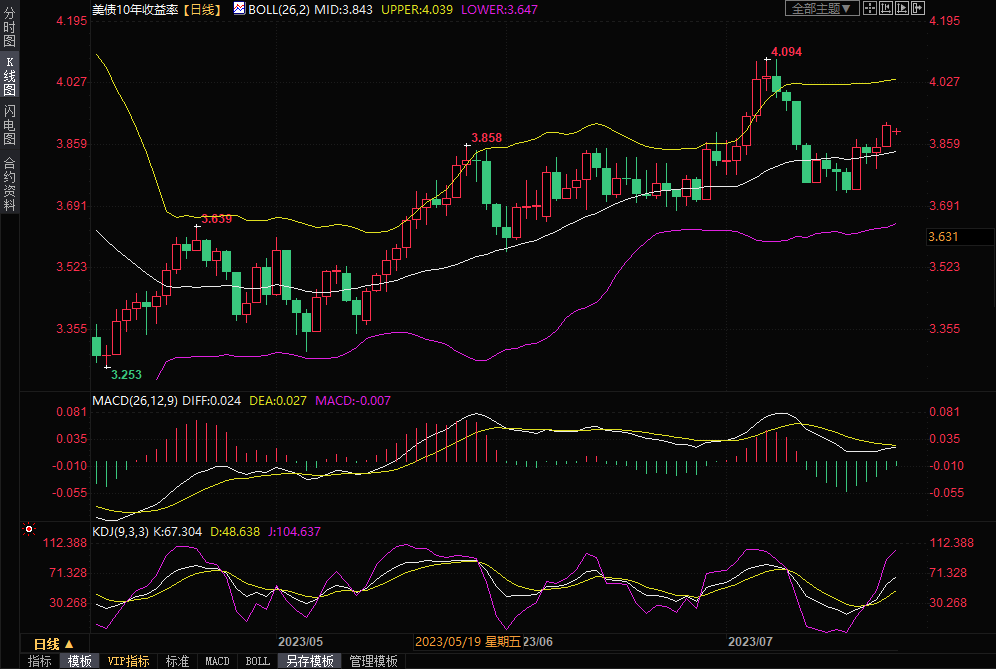Open the 闪电图 side tab

[x=9, y=124]
